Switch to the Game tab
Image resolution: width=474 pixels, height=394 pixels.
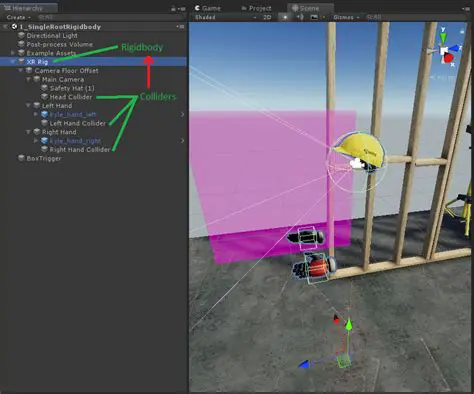click(x=208, y=8)
